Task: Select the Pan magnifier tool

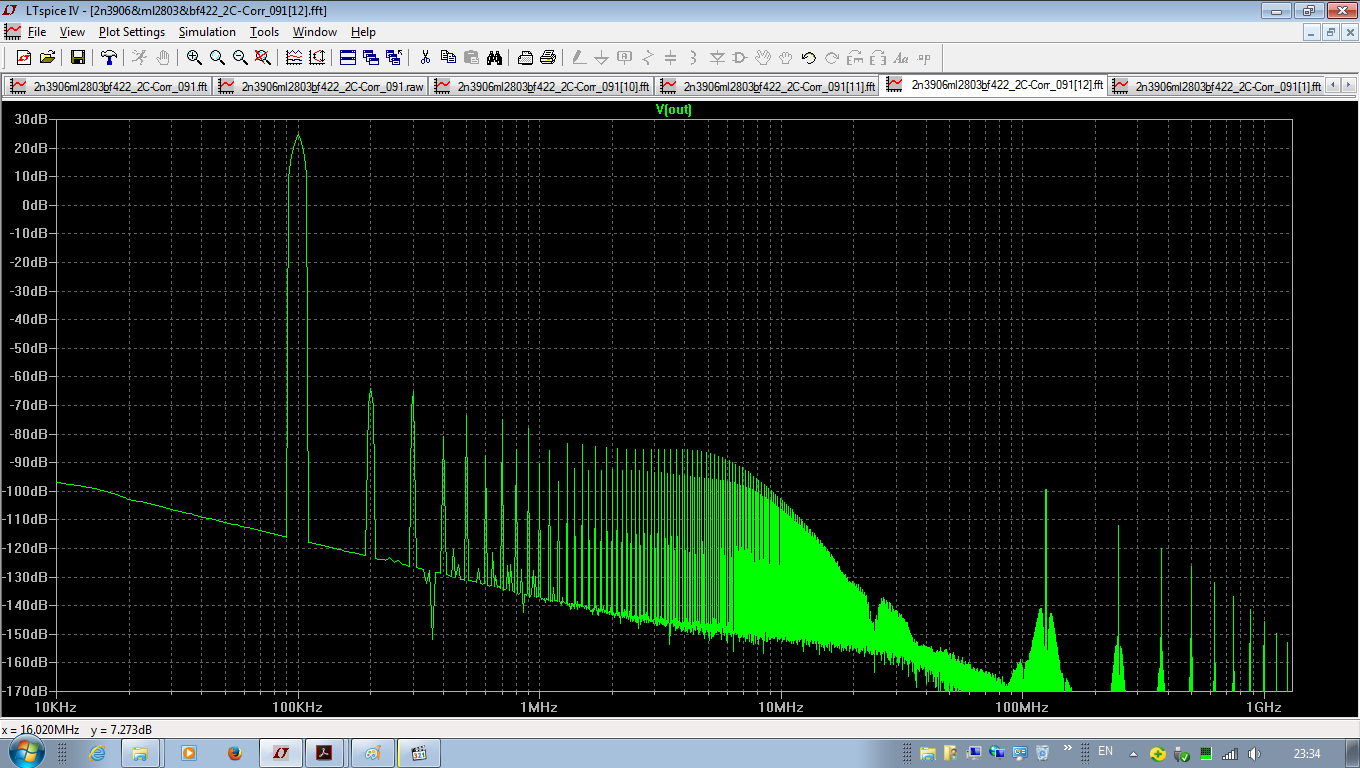Action: 217,58
